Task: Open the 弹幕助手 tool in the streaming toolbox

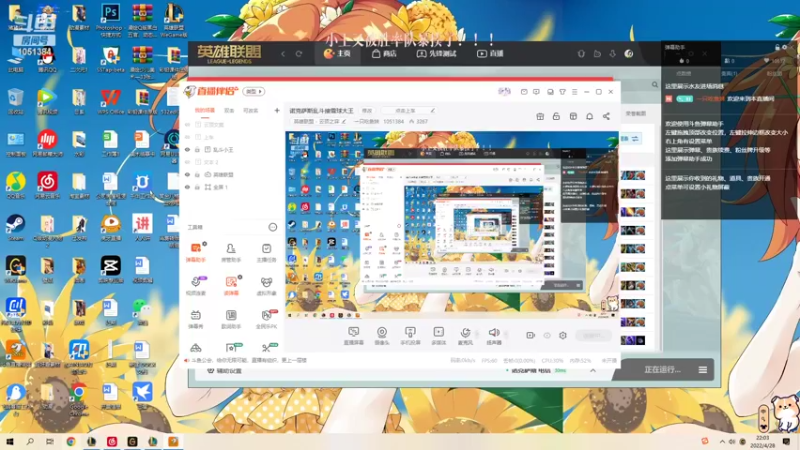Action: pyautogui.click(x=195, y=252)
